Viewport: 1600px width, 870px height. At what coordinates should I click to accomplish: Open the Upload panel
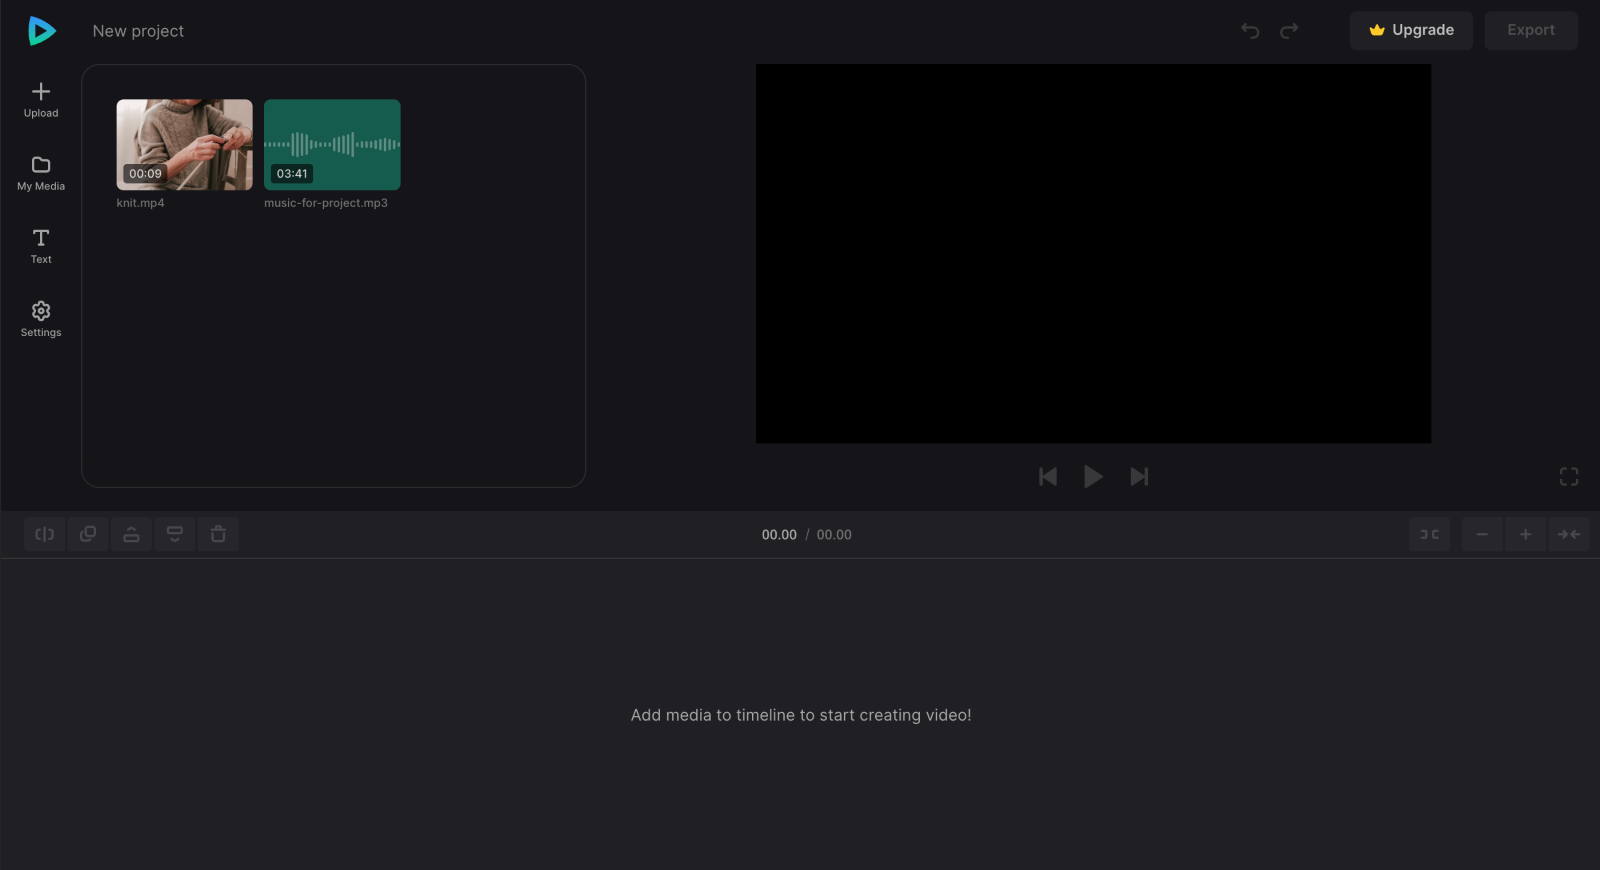(41, 100)
